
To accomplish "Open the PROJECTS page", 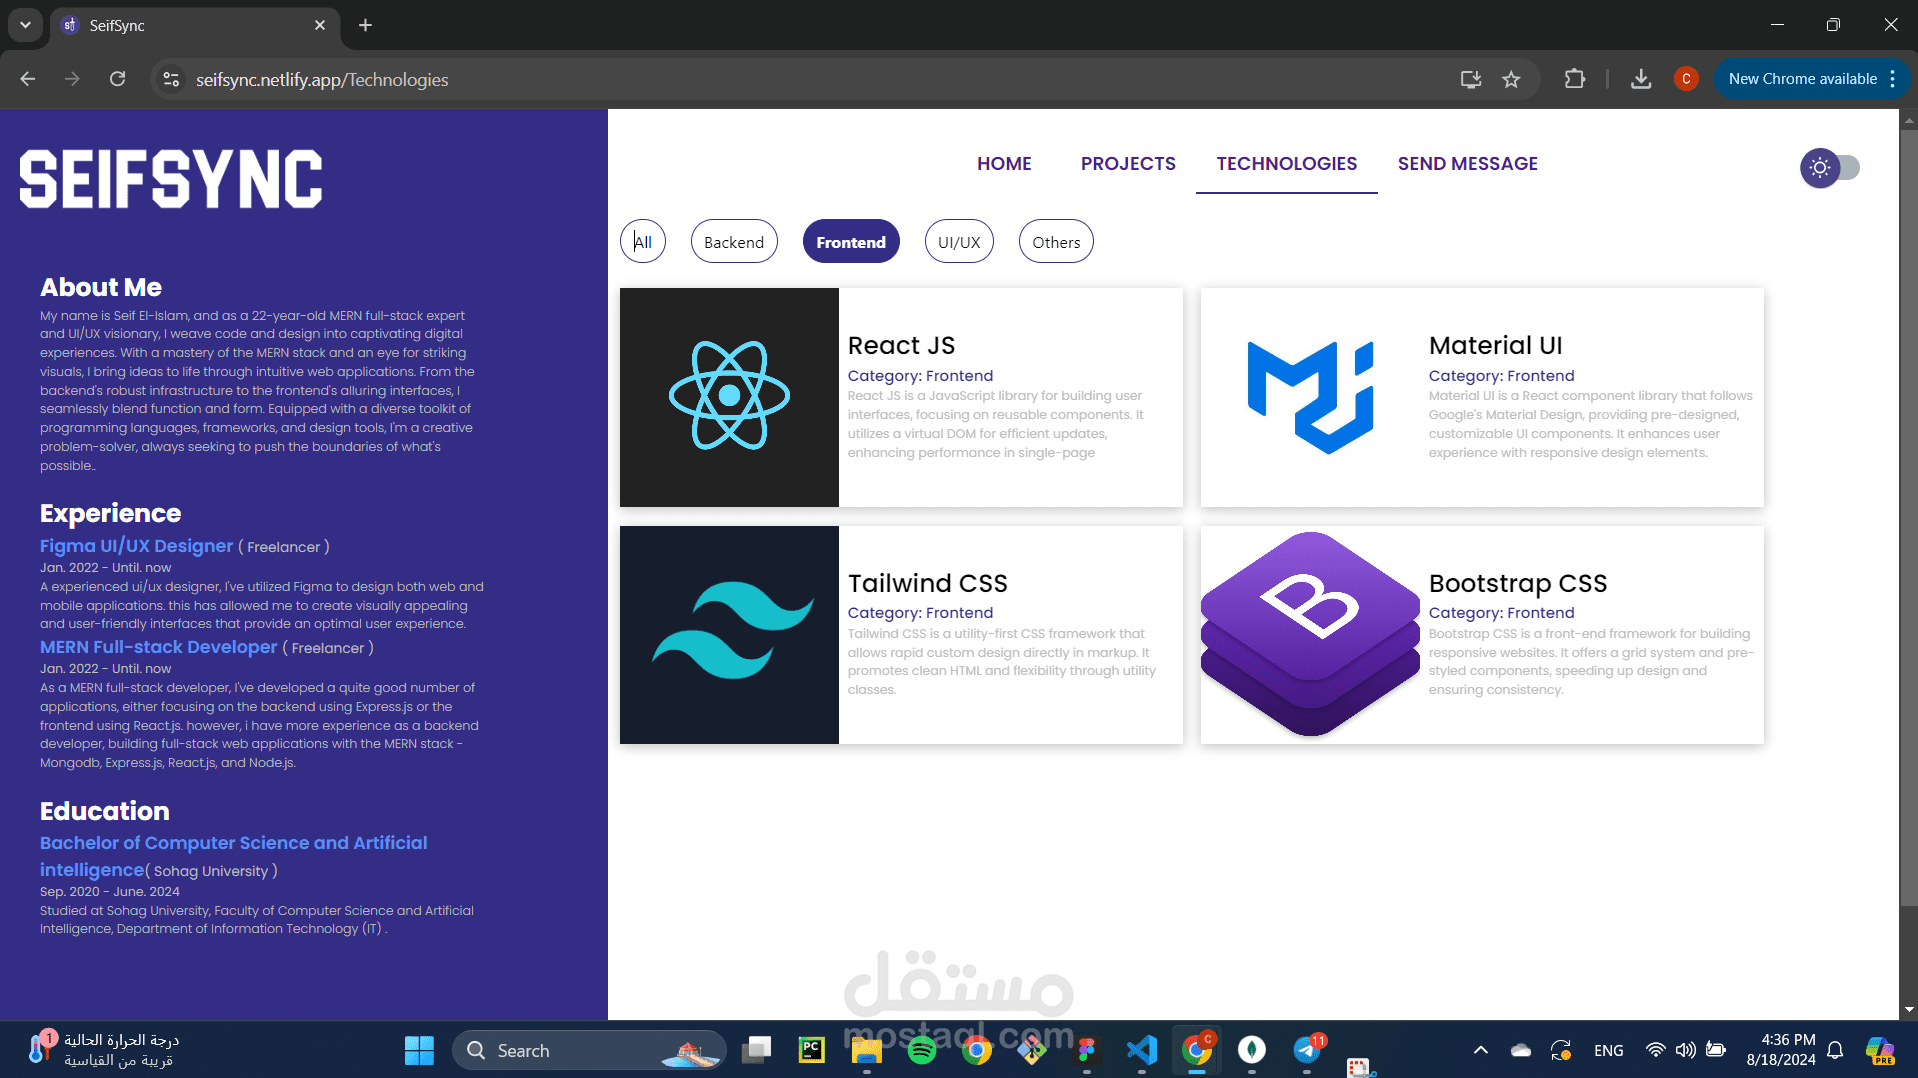I will 1128,164.
